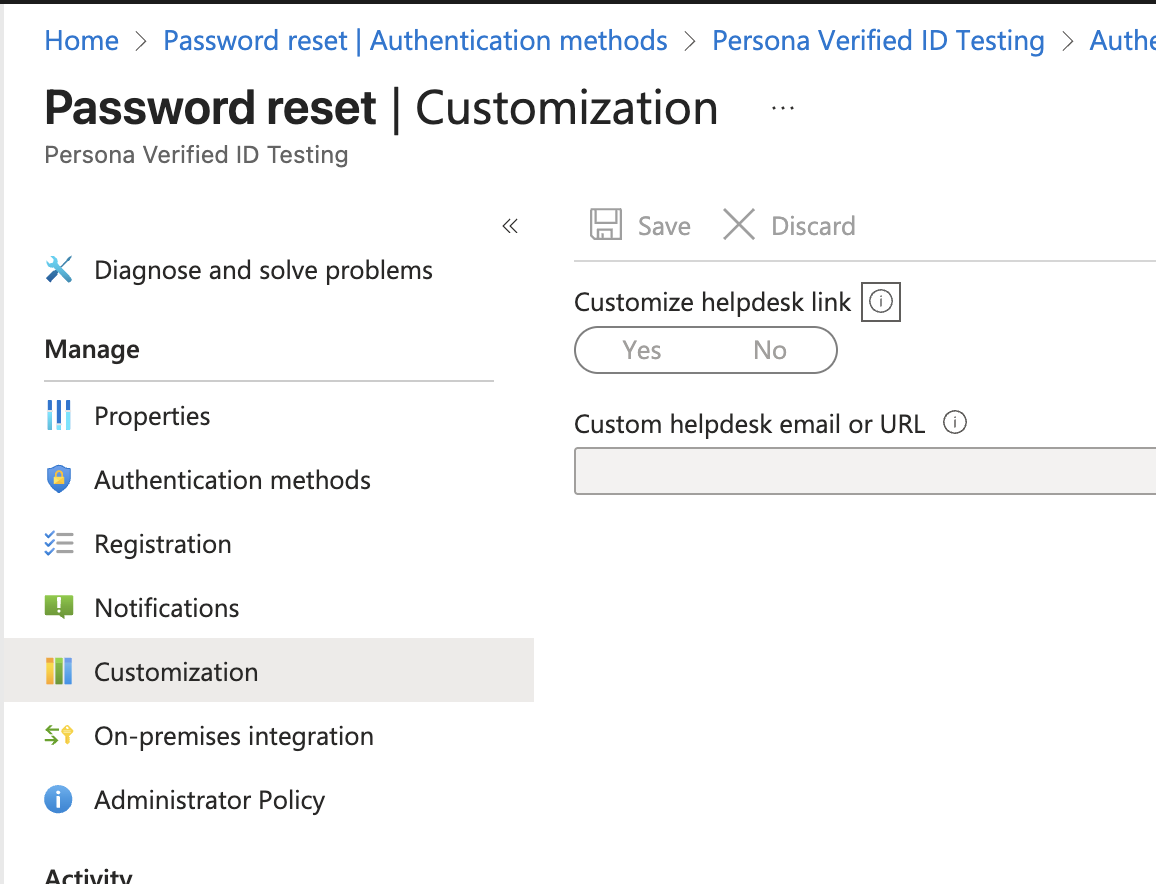The width and height of the screenshot is (1156, 884).
Task: Click the Custom helpdesk email or URL field
Action: [x=866, y=470]
